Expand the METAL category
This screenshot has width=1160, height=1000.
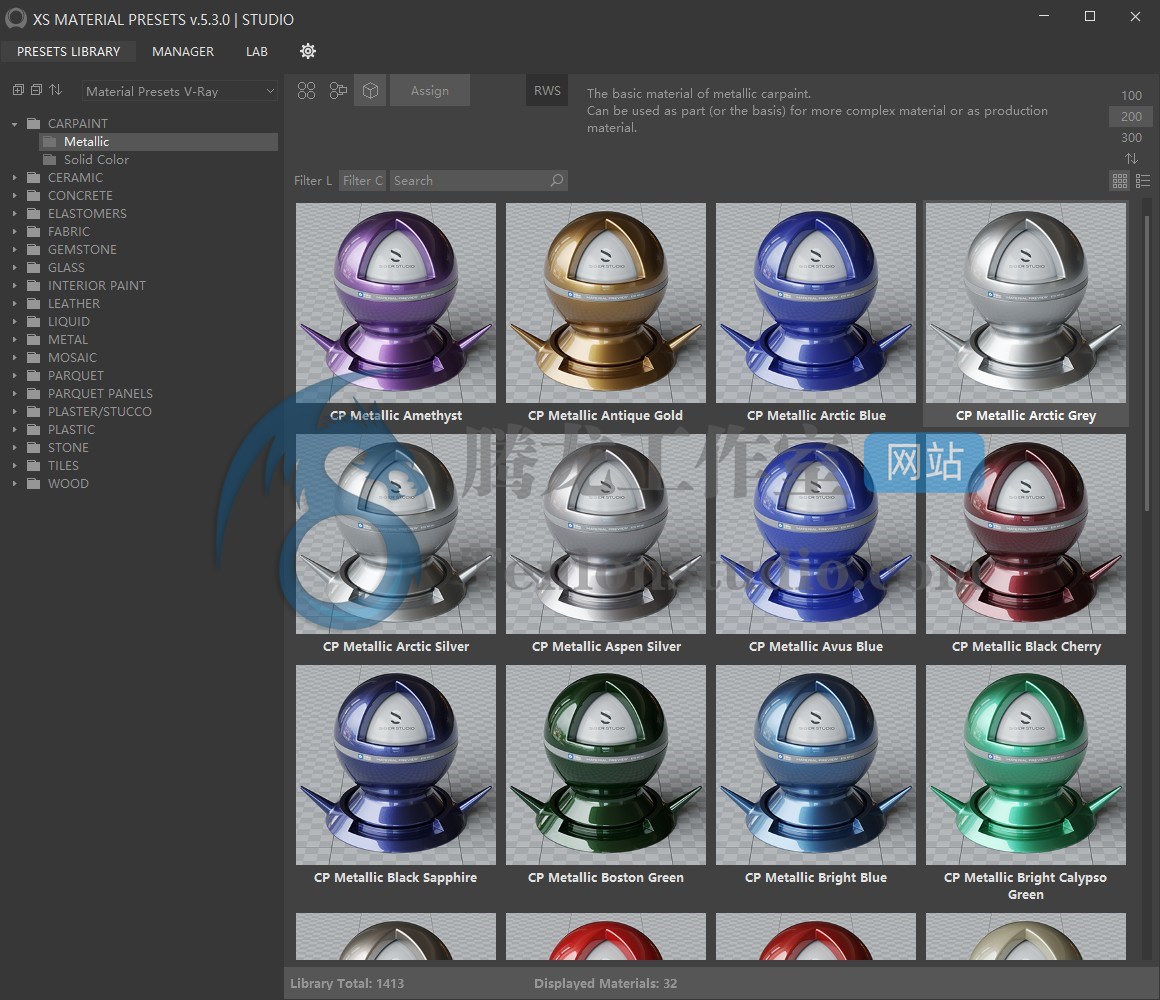click(14, 339)
